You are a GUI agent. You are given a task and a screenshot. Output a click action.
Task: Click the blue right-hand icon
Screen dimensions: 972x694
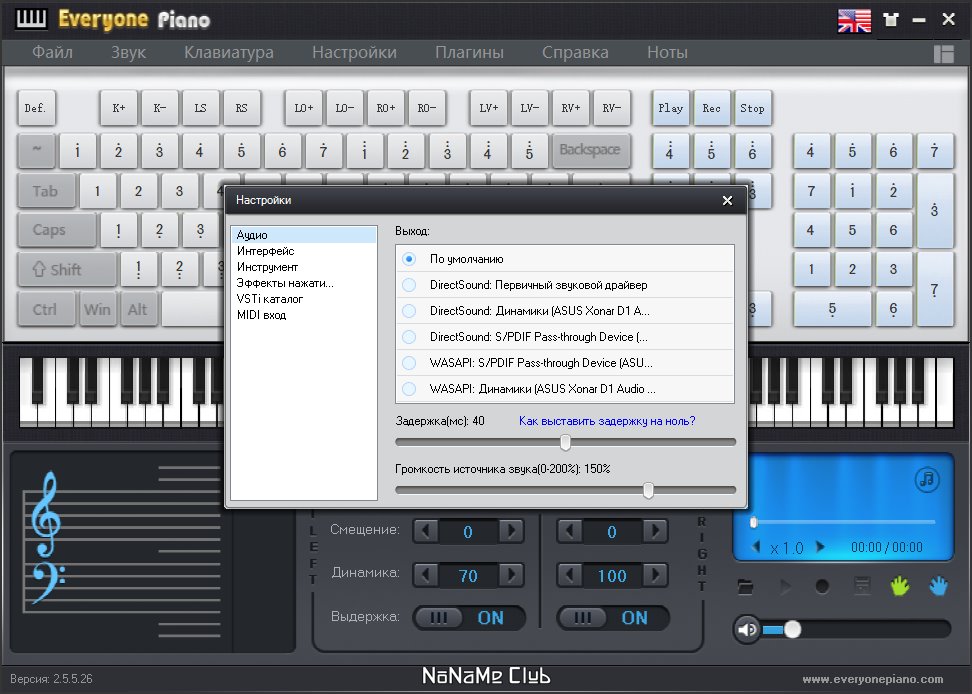[x=939, y=586]
